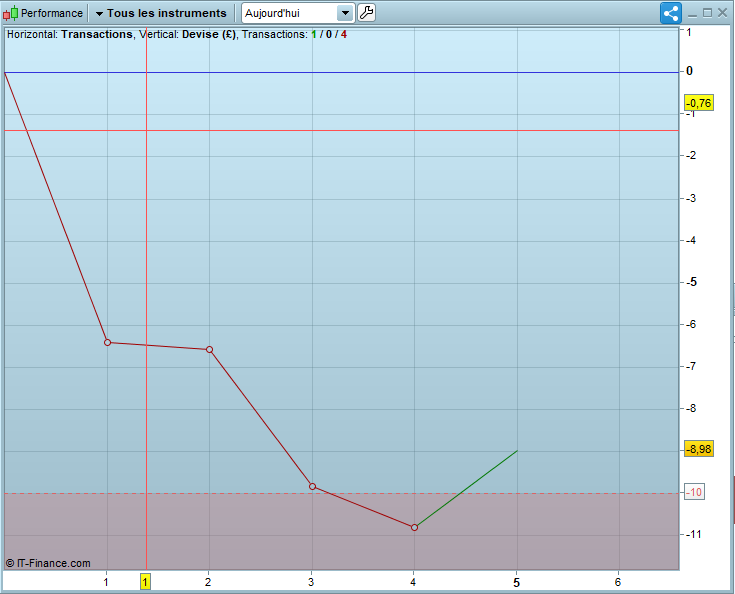Click the 'Horizontal: Transactions' label
This screenshot has height=594, width=735.
click(70, 34)
